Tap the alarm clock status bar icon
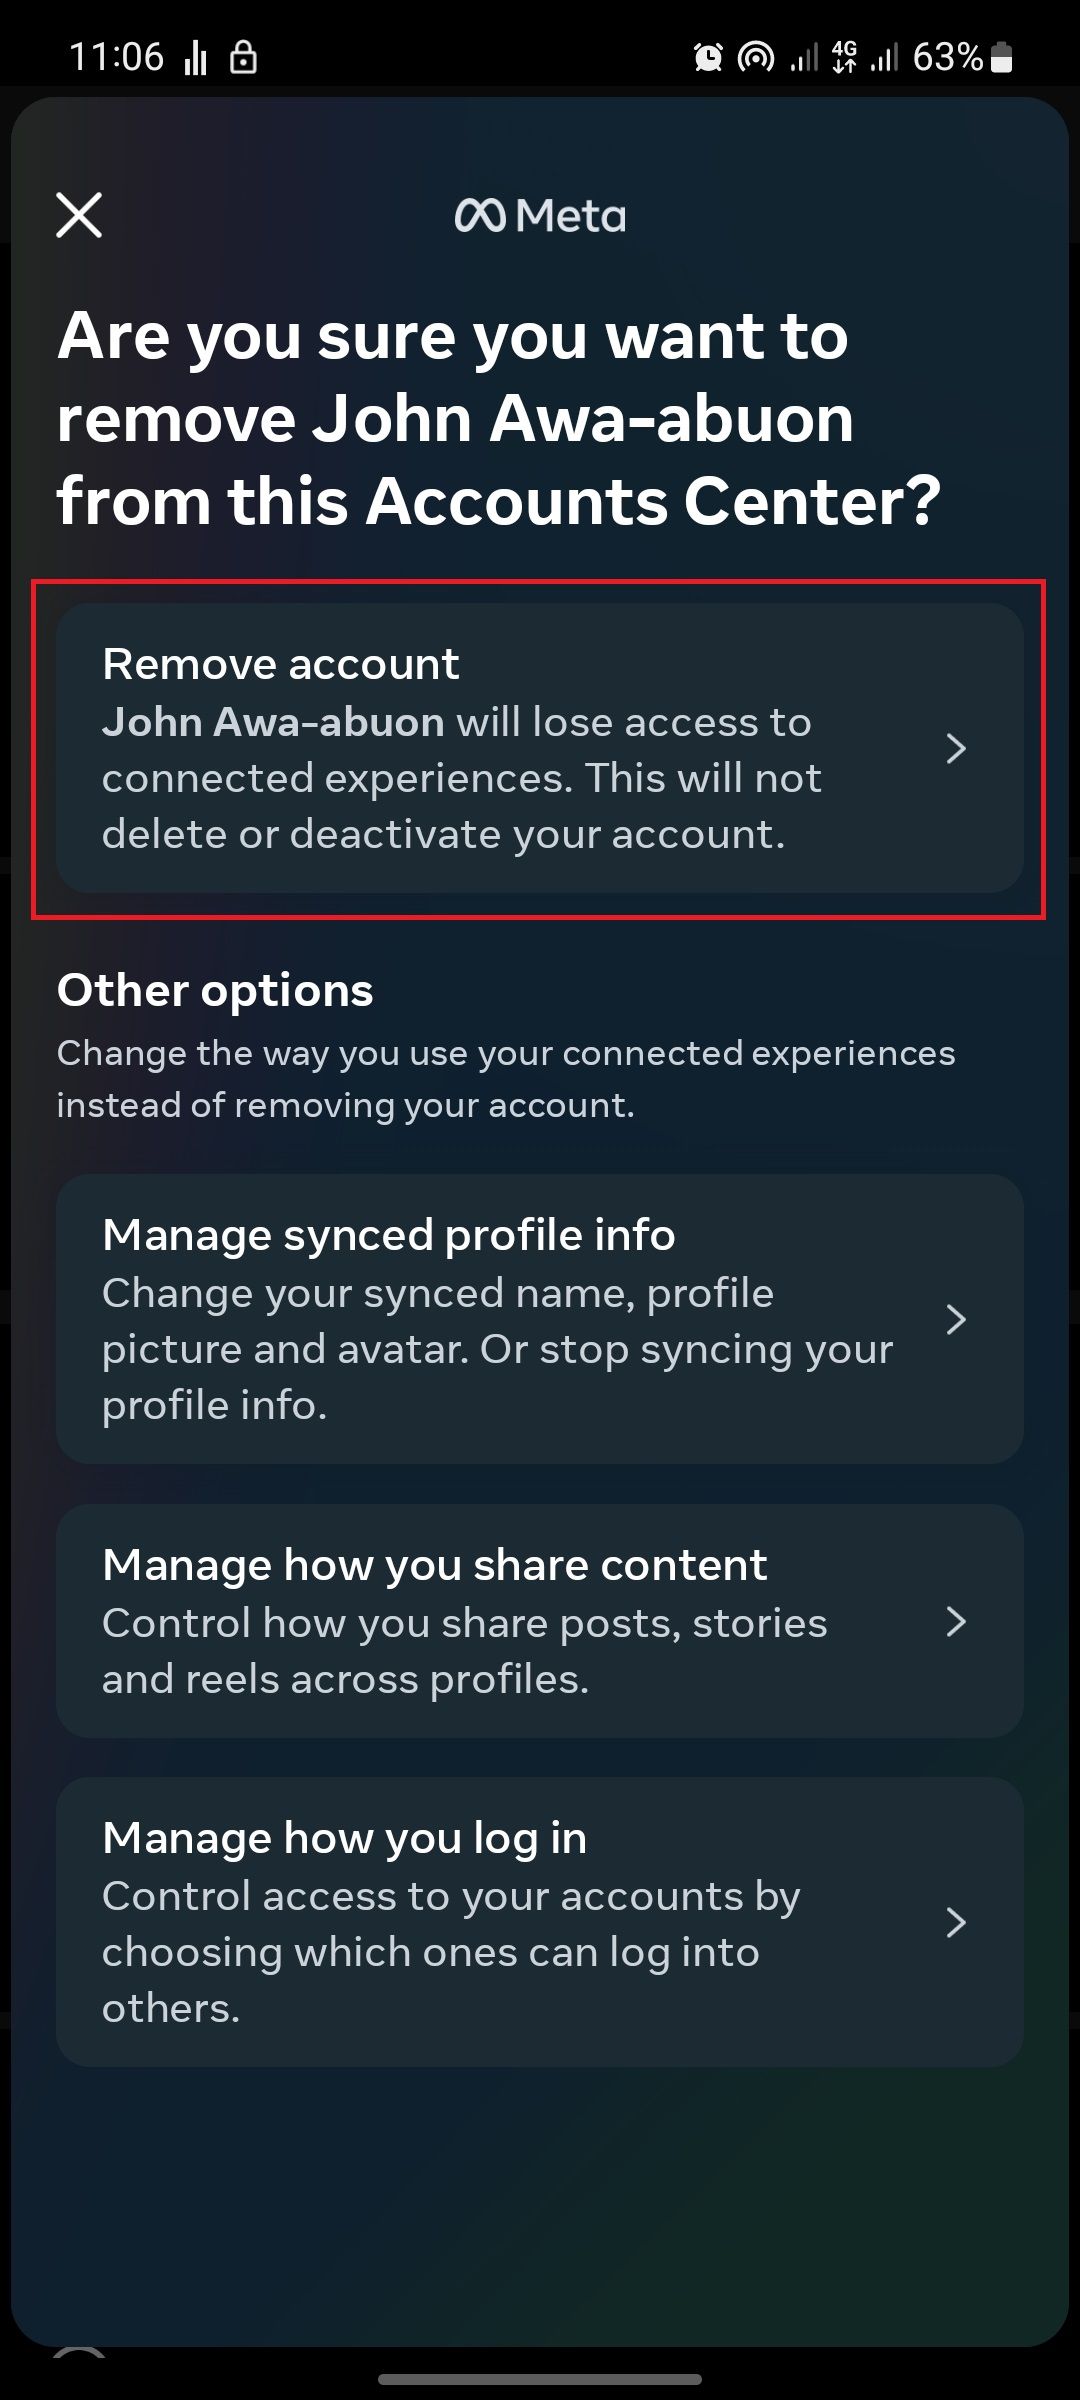 pyautogui.click(x=707, y=58)
